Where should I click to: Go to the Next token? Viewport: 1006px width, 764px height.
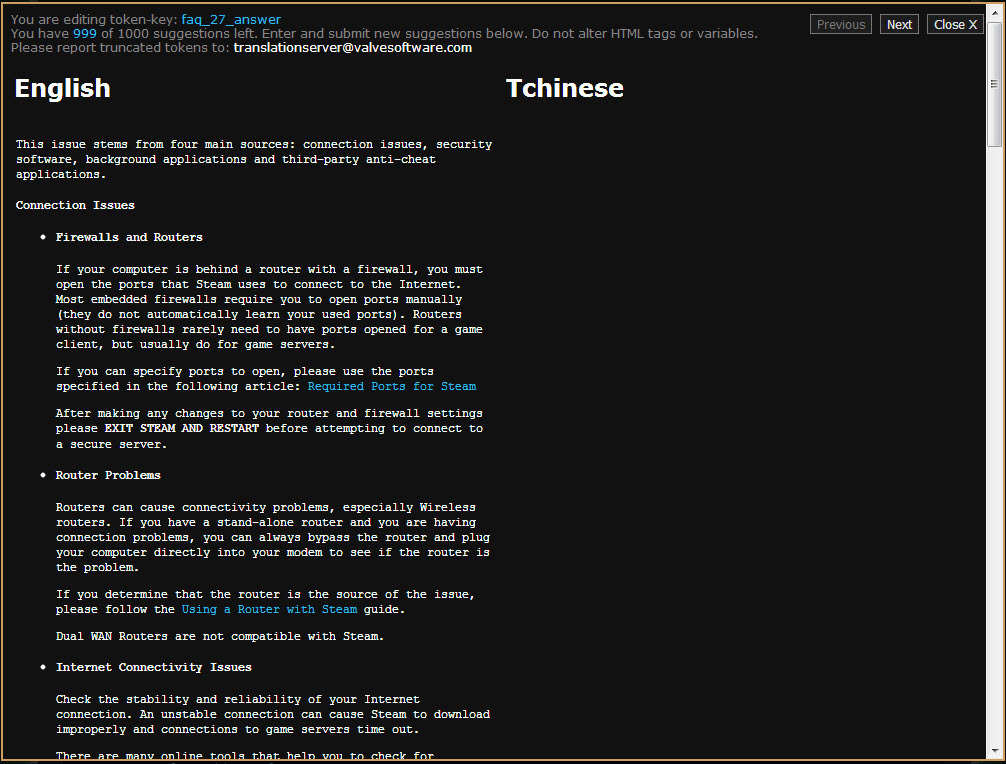tap(899, 24)
